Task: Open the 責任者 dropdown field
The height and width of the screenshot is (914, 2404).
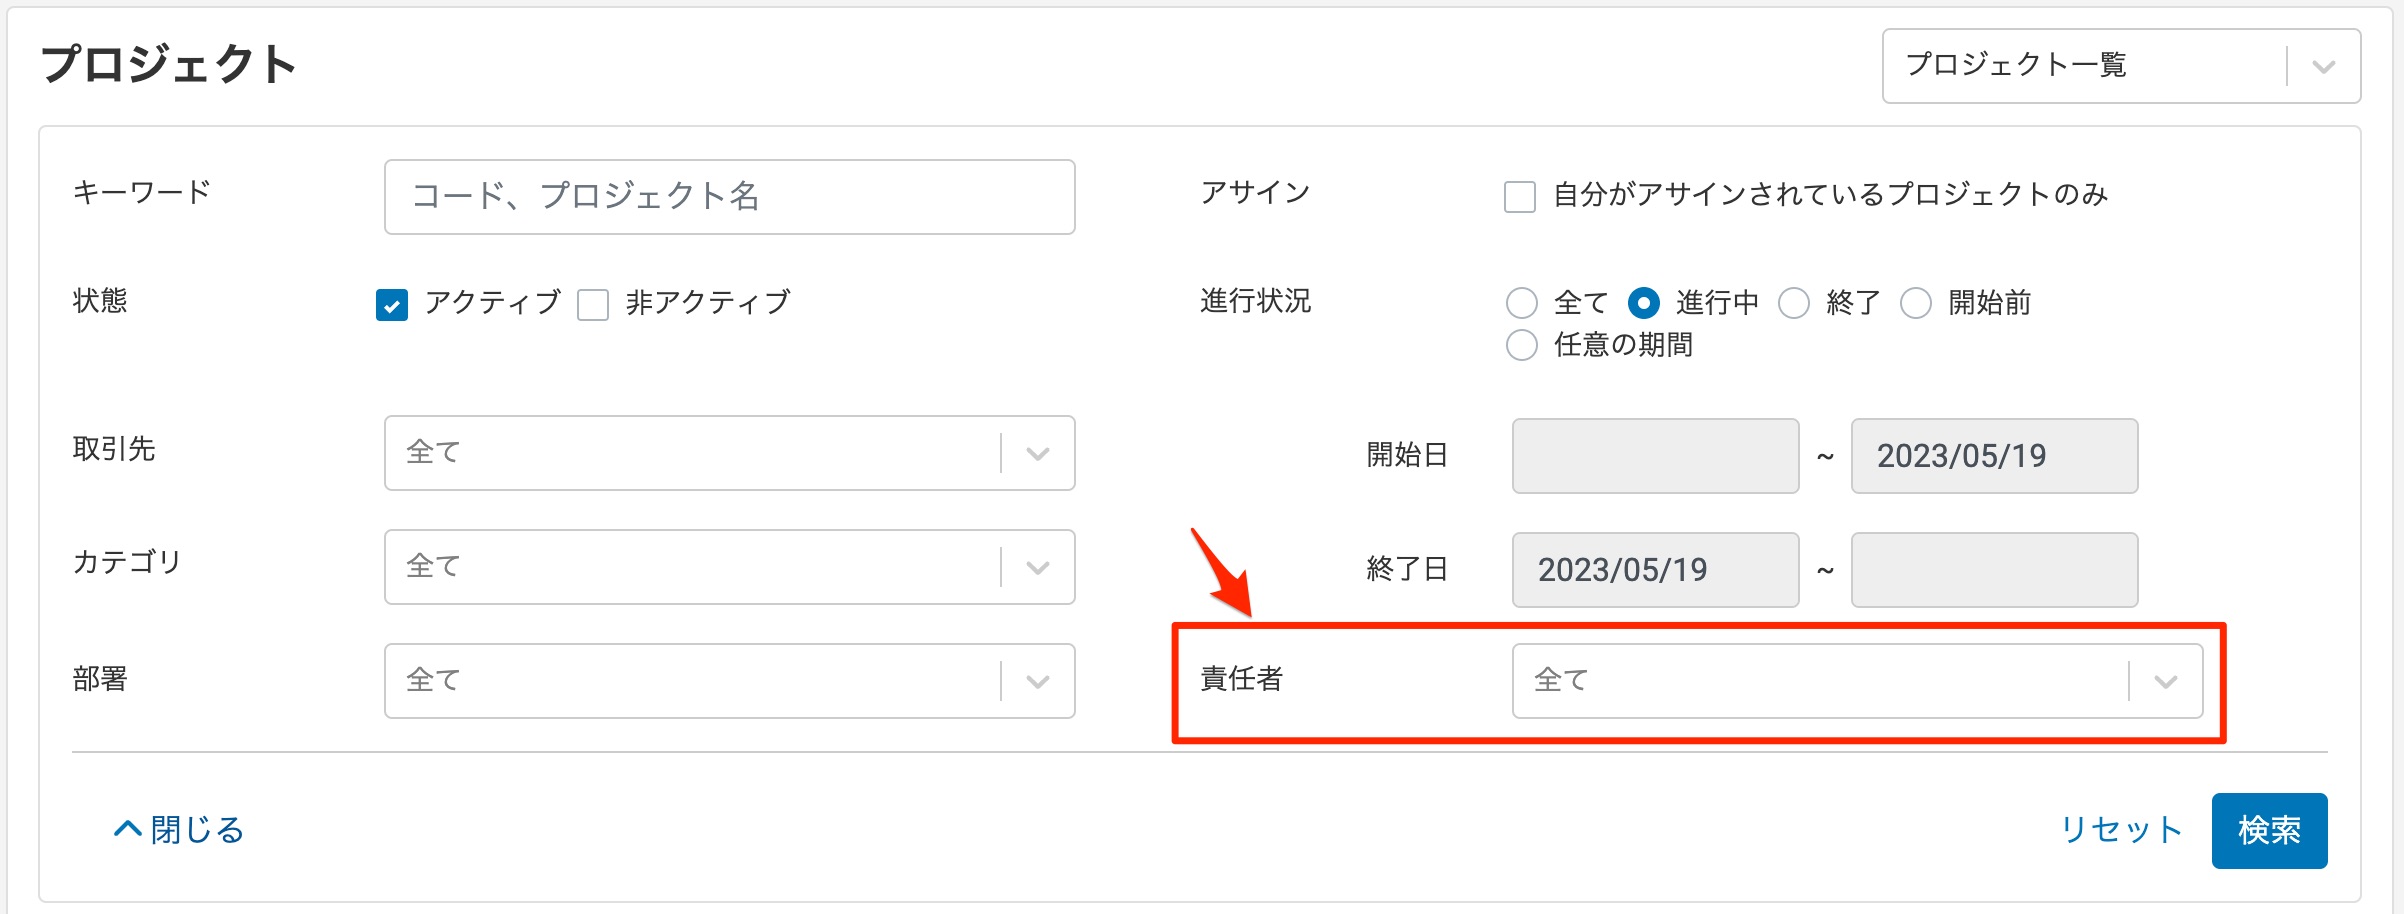Action: click(x=1858, y=681)
